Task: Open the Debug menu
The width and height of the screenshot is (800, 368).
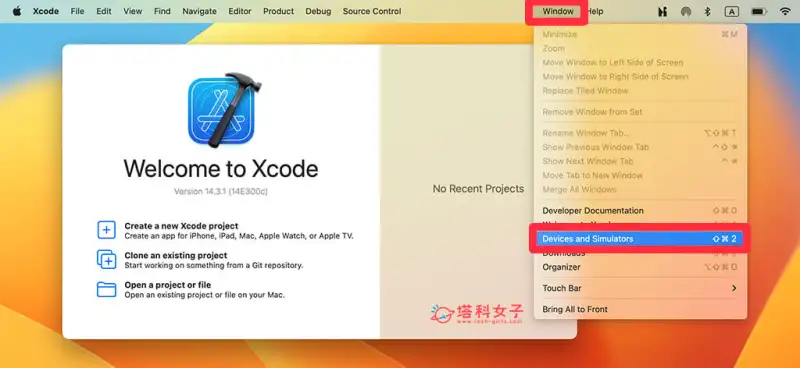Action: pos(318,11)
